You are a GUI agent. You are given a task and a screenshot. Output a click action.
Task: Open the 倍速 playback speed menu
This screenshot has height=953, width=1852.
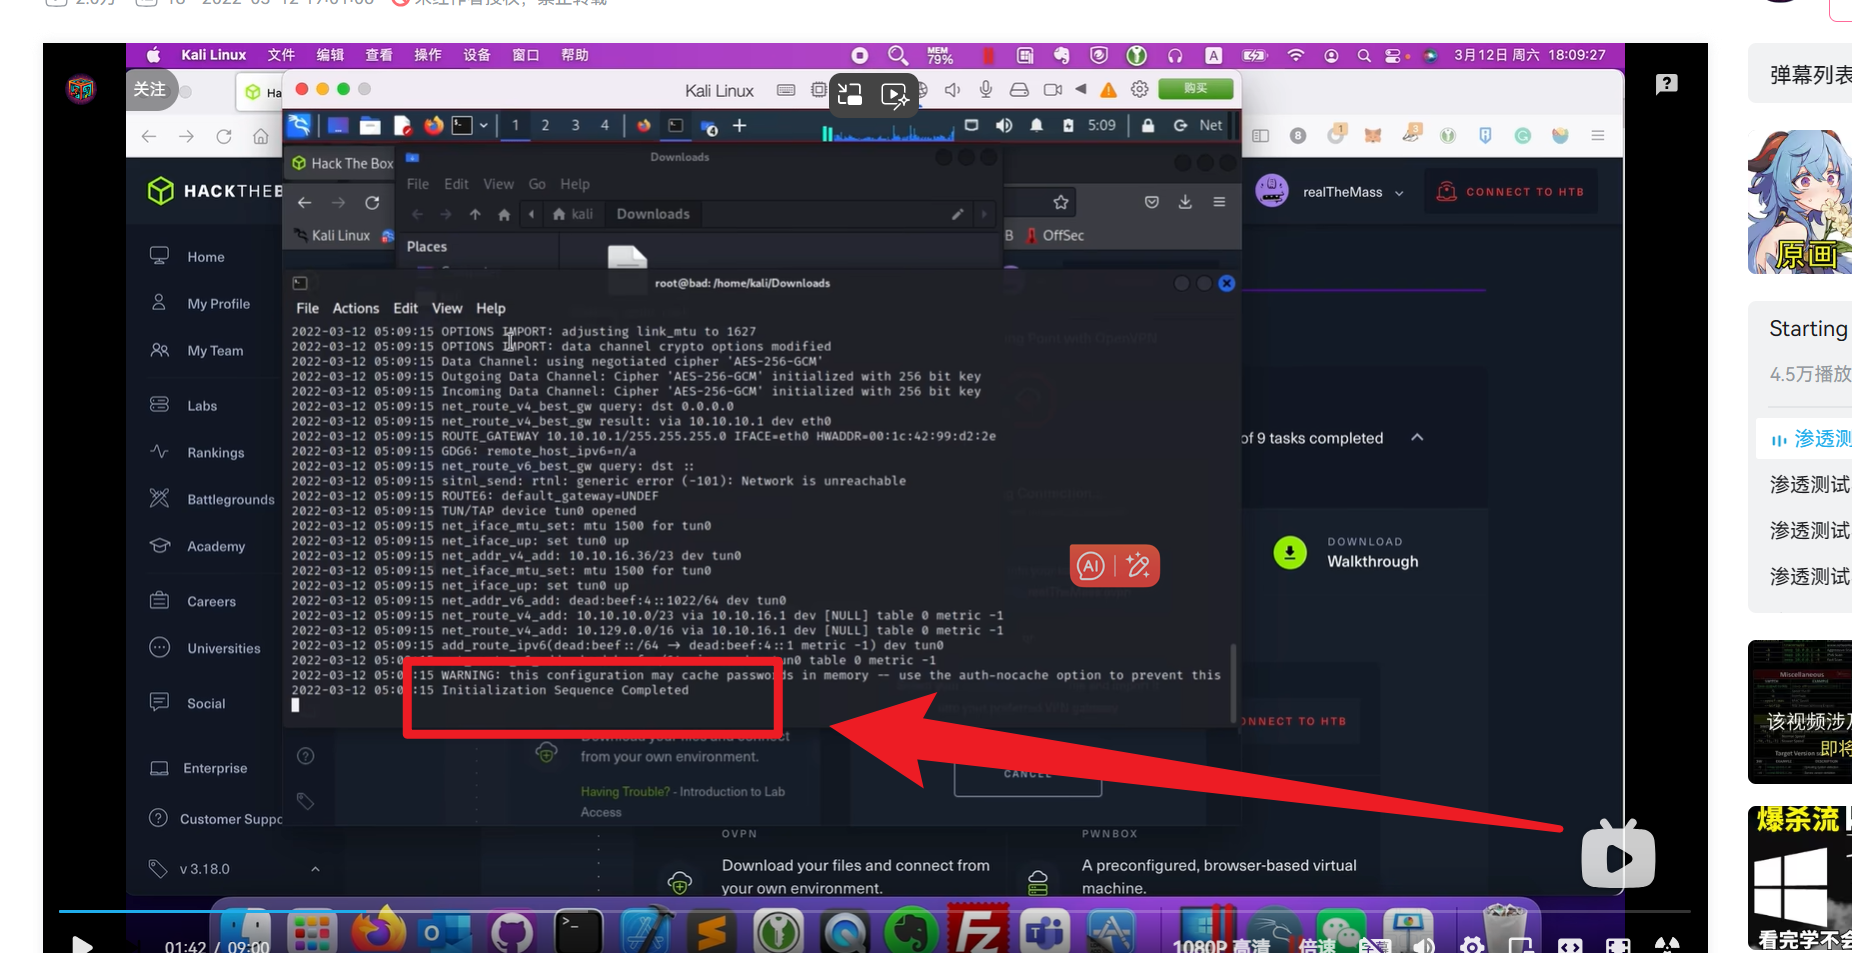point(1318,945)
